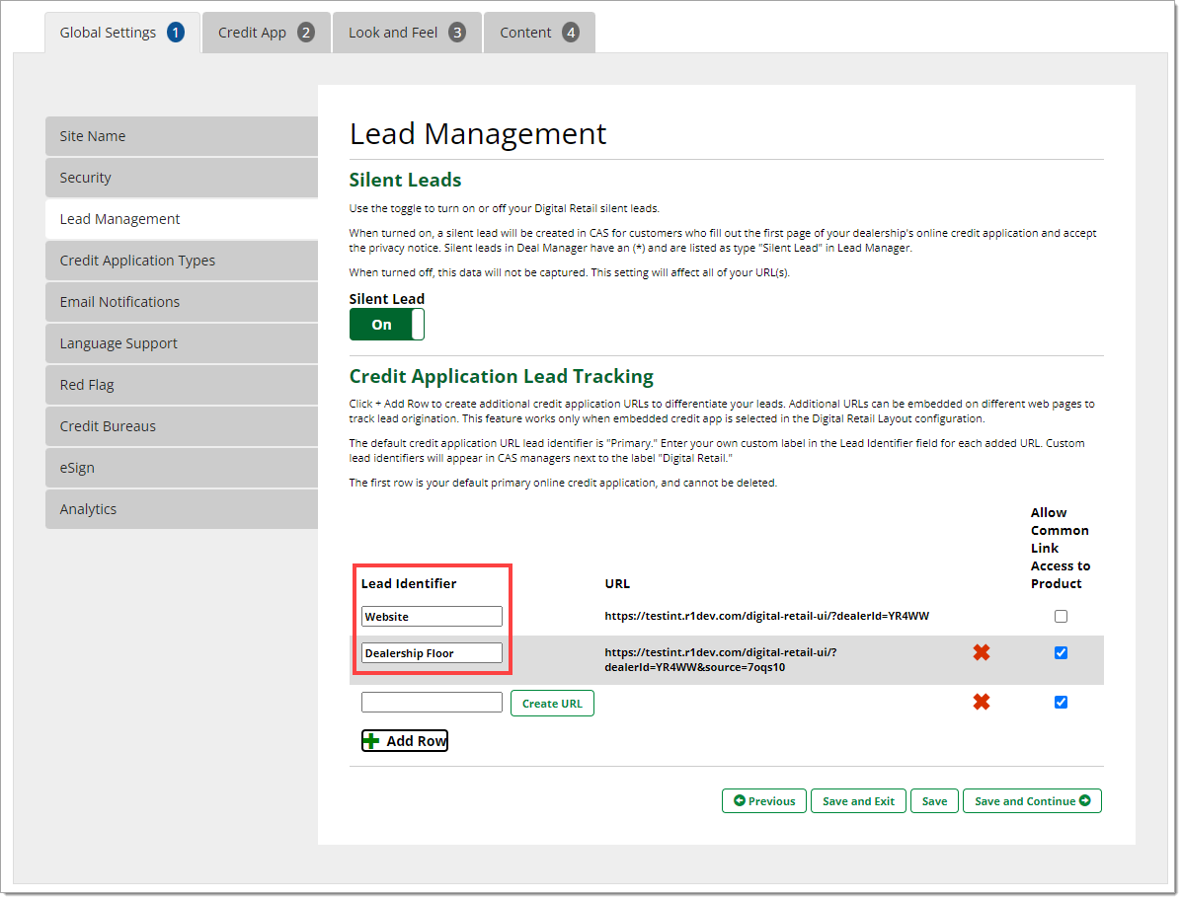Image resolution: width=1182 pixels, height=900 pixels.
Task: Delete the Dealership Floor row with red X
Action: click(x=981, y=653)
